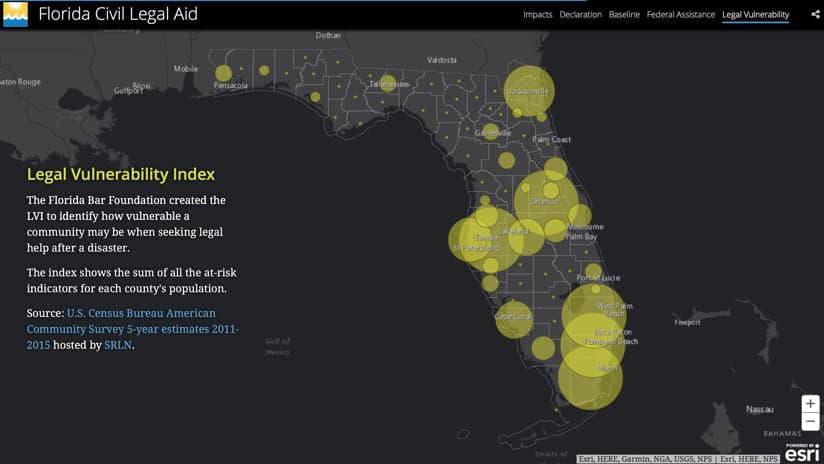
Task: Click the West Palm Beach bubble
Action: (x=594, y=315)
